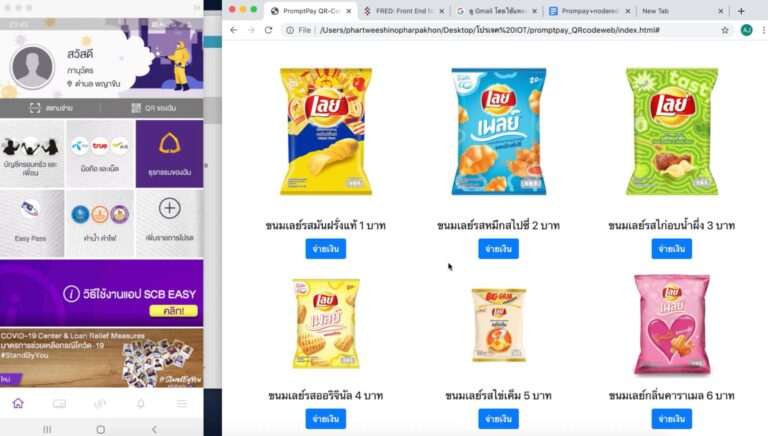Pay for the 1 baht potato chips

(x=326, y=249)
